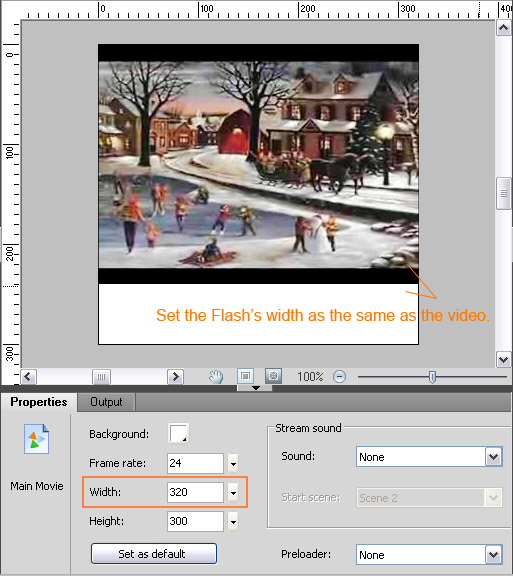Open the Background color swatch
Screen dimensions: 513x576
pos(179,434)
